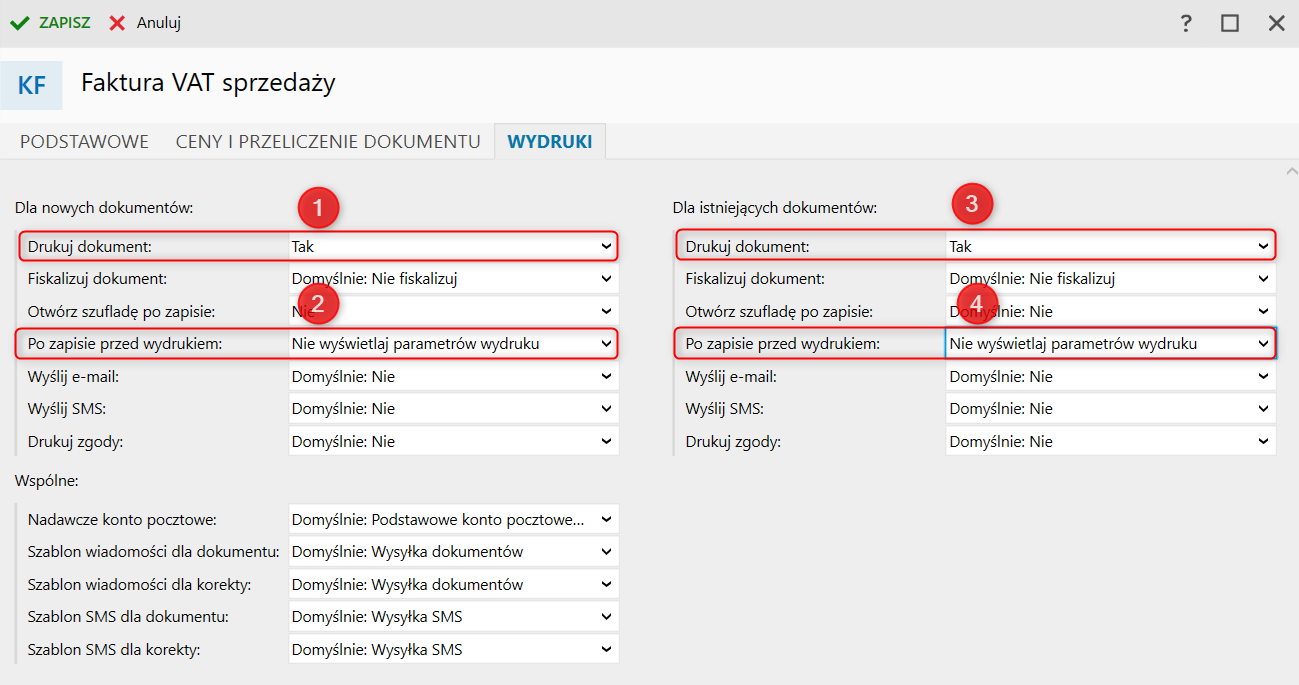
Task: Expand Otwórz szufladę po zapisie for new documents
Action: [453, 311]
